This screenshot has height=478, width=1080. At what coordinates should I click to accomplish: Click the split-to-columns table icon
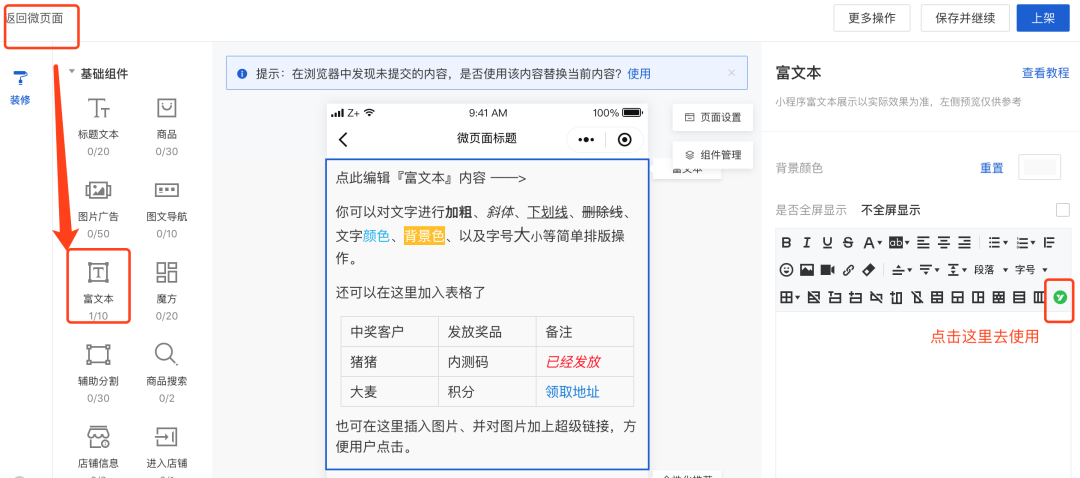pos(1039,298)
